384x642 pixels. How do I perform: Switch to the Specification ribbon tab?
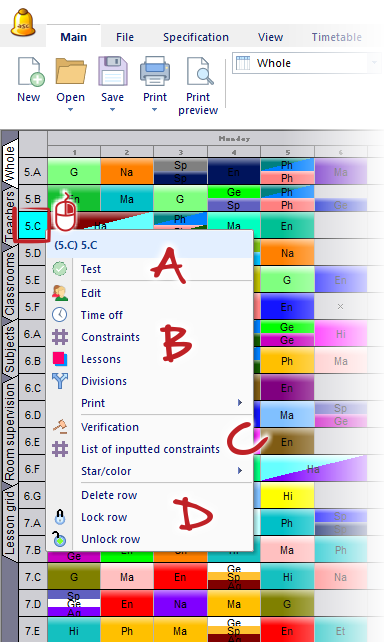pyautogui.click(x=196, y=37)
